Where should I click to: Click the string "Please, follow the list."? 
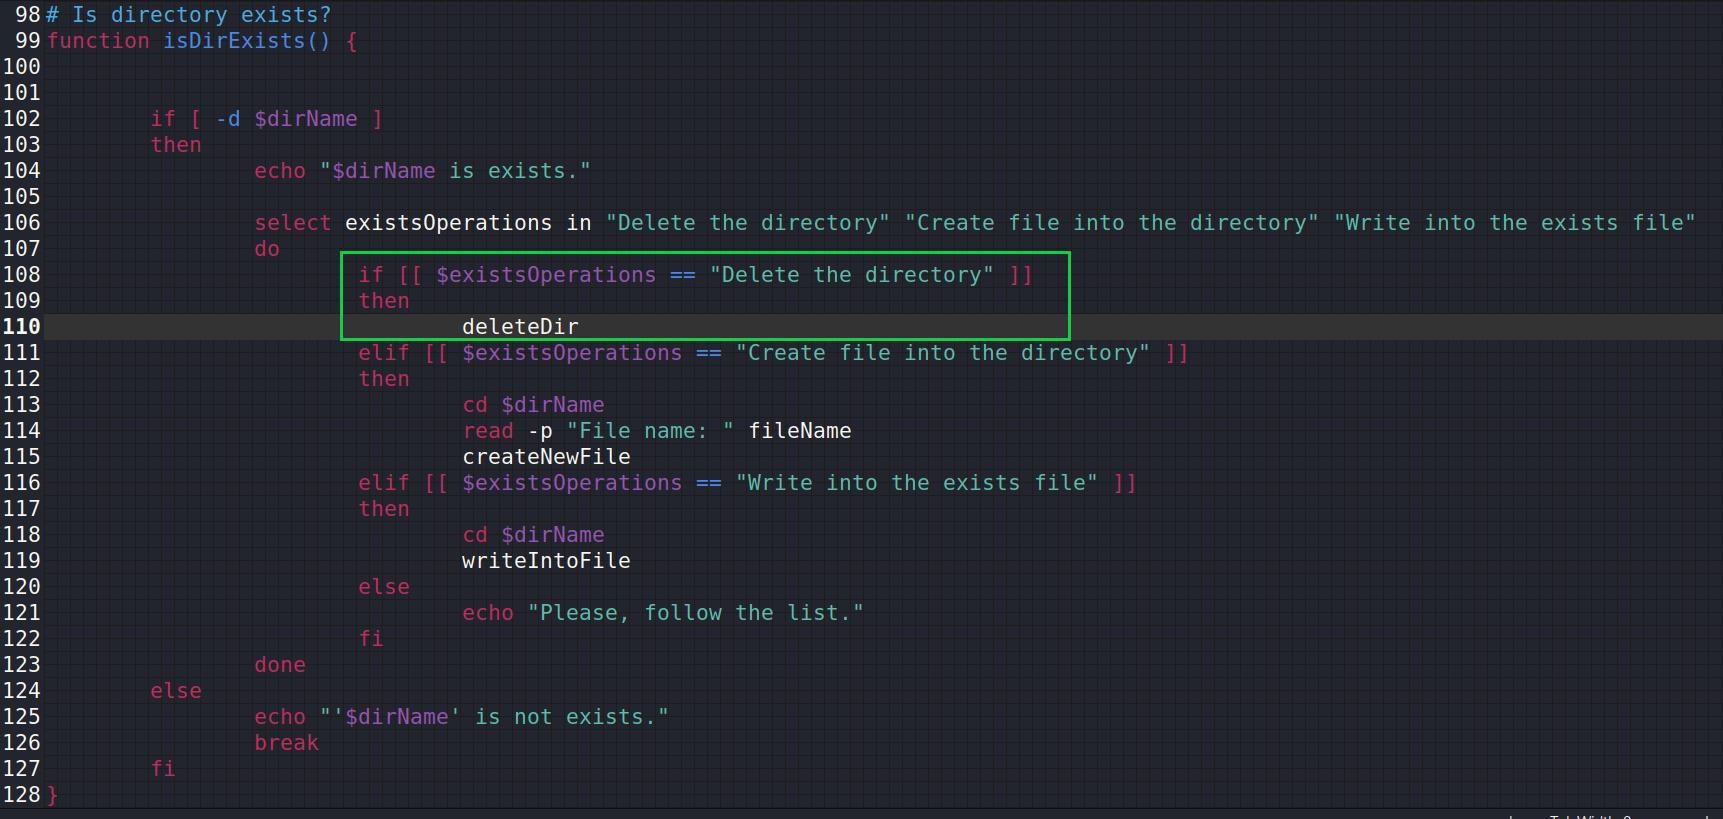pyautogui.click(x=696, y=613)
